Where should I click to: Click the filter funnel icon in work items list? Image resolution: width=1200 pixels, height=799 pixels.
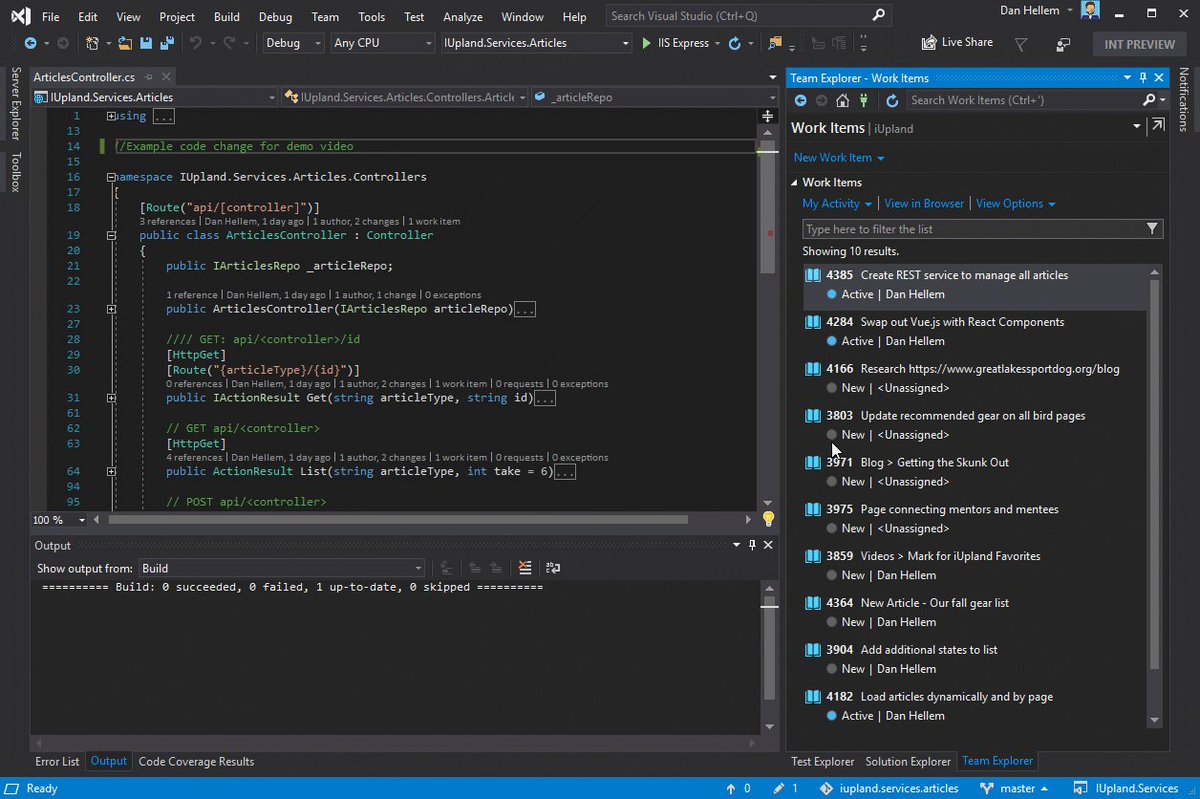pos(1153,229)
